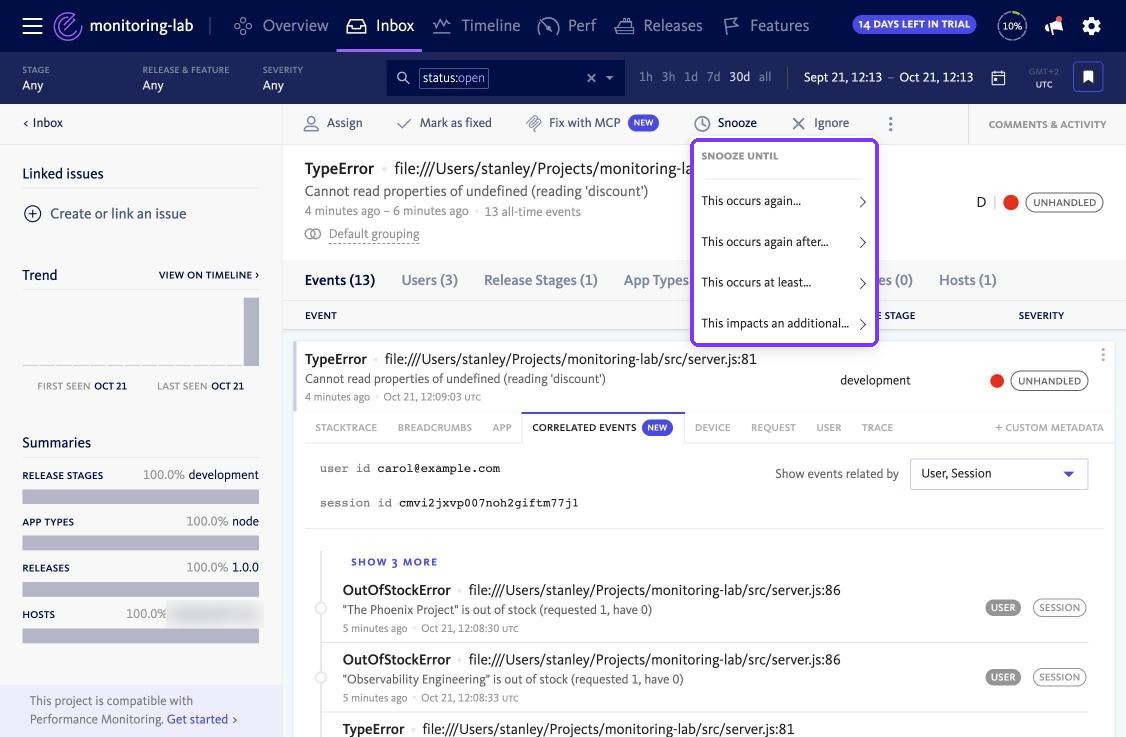
Task: Click the trend chart bar
Action: [x=251, y=332]
